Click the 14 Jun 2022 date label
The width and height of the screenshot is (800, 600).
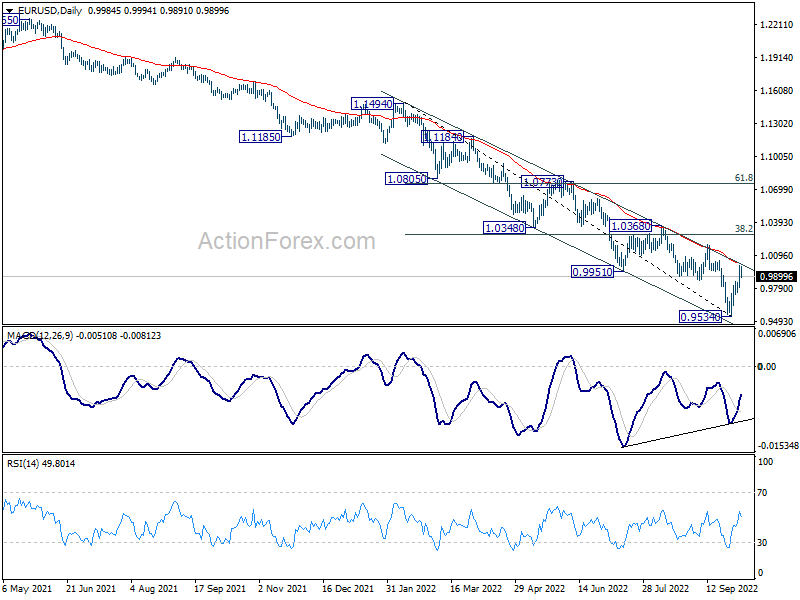604,589
